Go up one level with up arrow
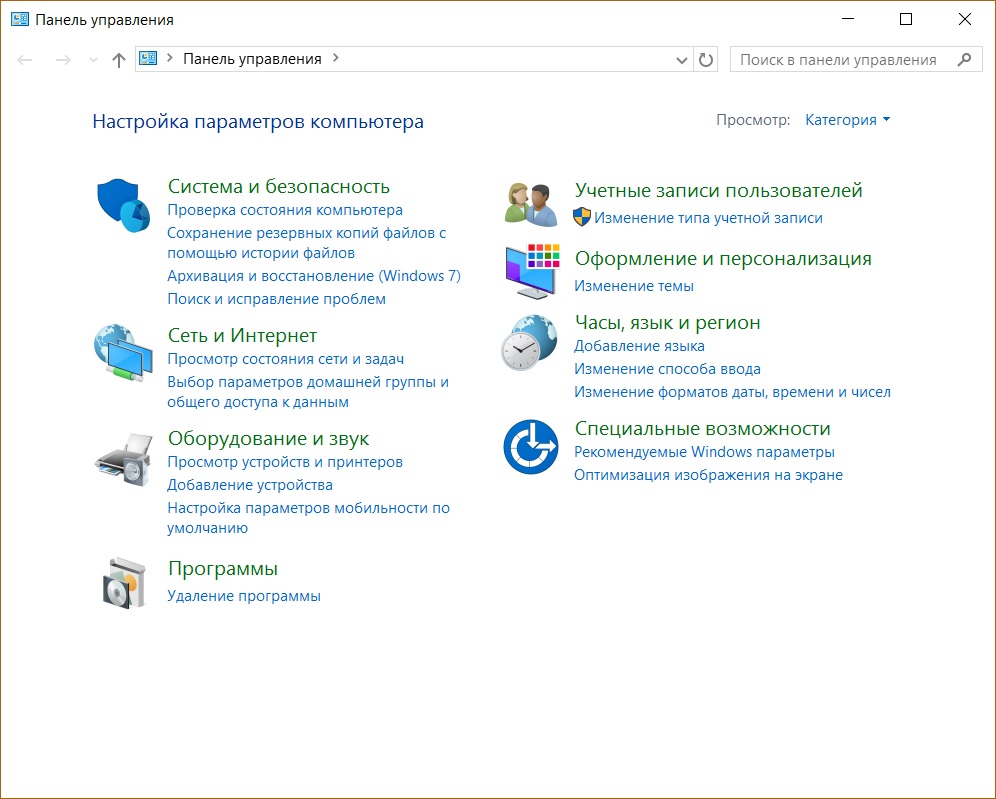Viewport: 996px width, 799px height. (x=119, y=60)
